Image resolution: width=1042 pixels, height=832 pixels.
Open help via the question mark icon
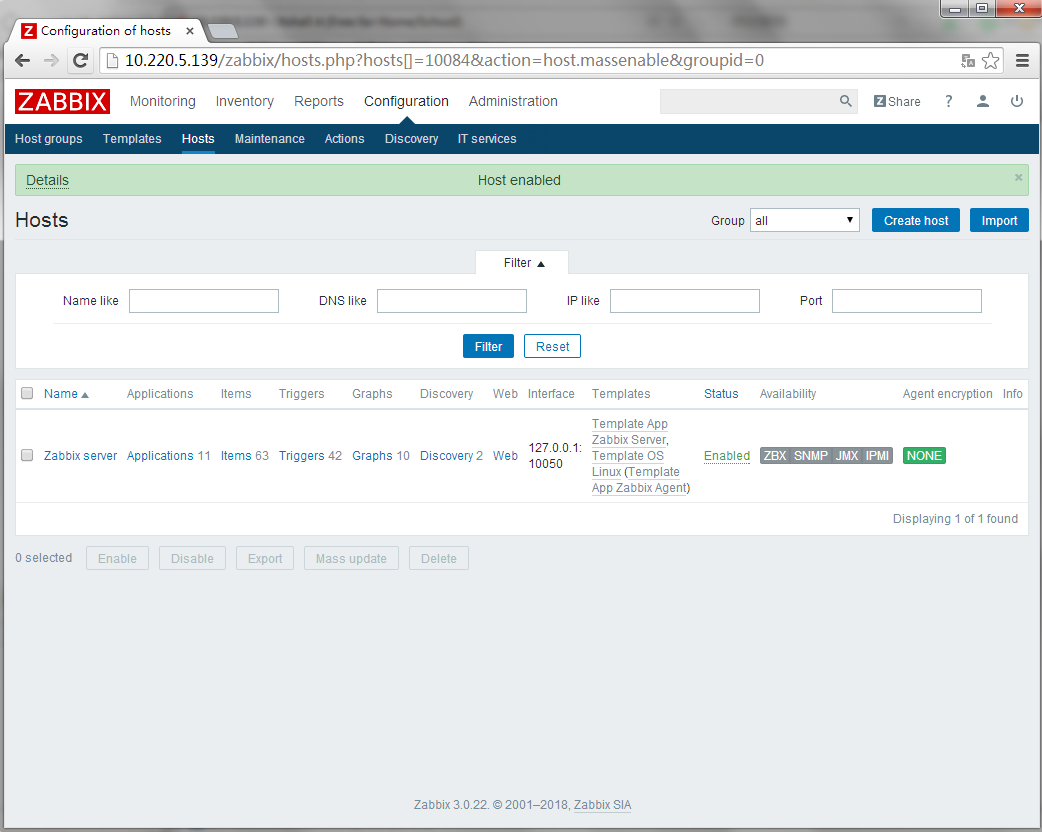tap(948, 101)
